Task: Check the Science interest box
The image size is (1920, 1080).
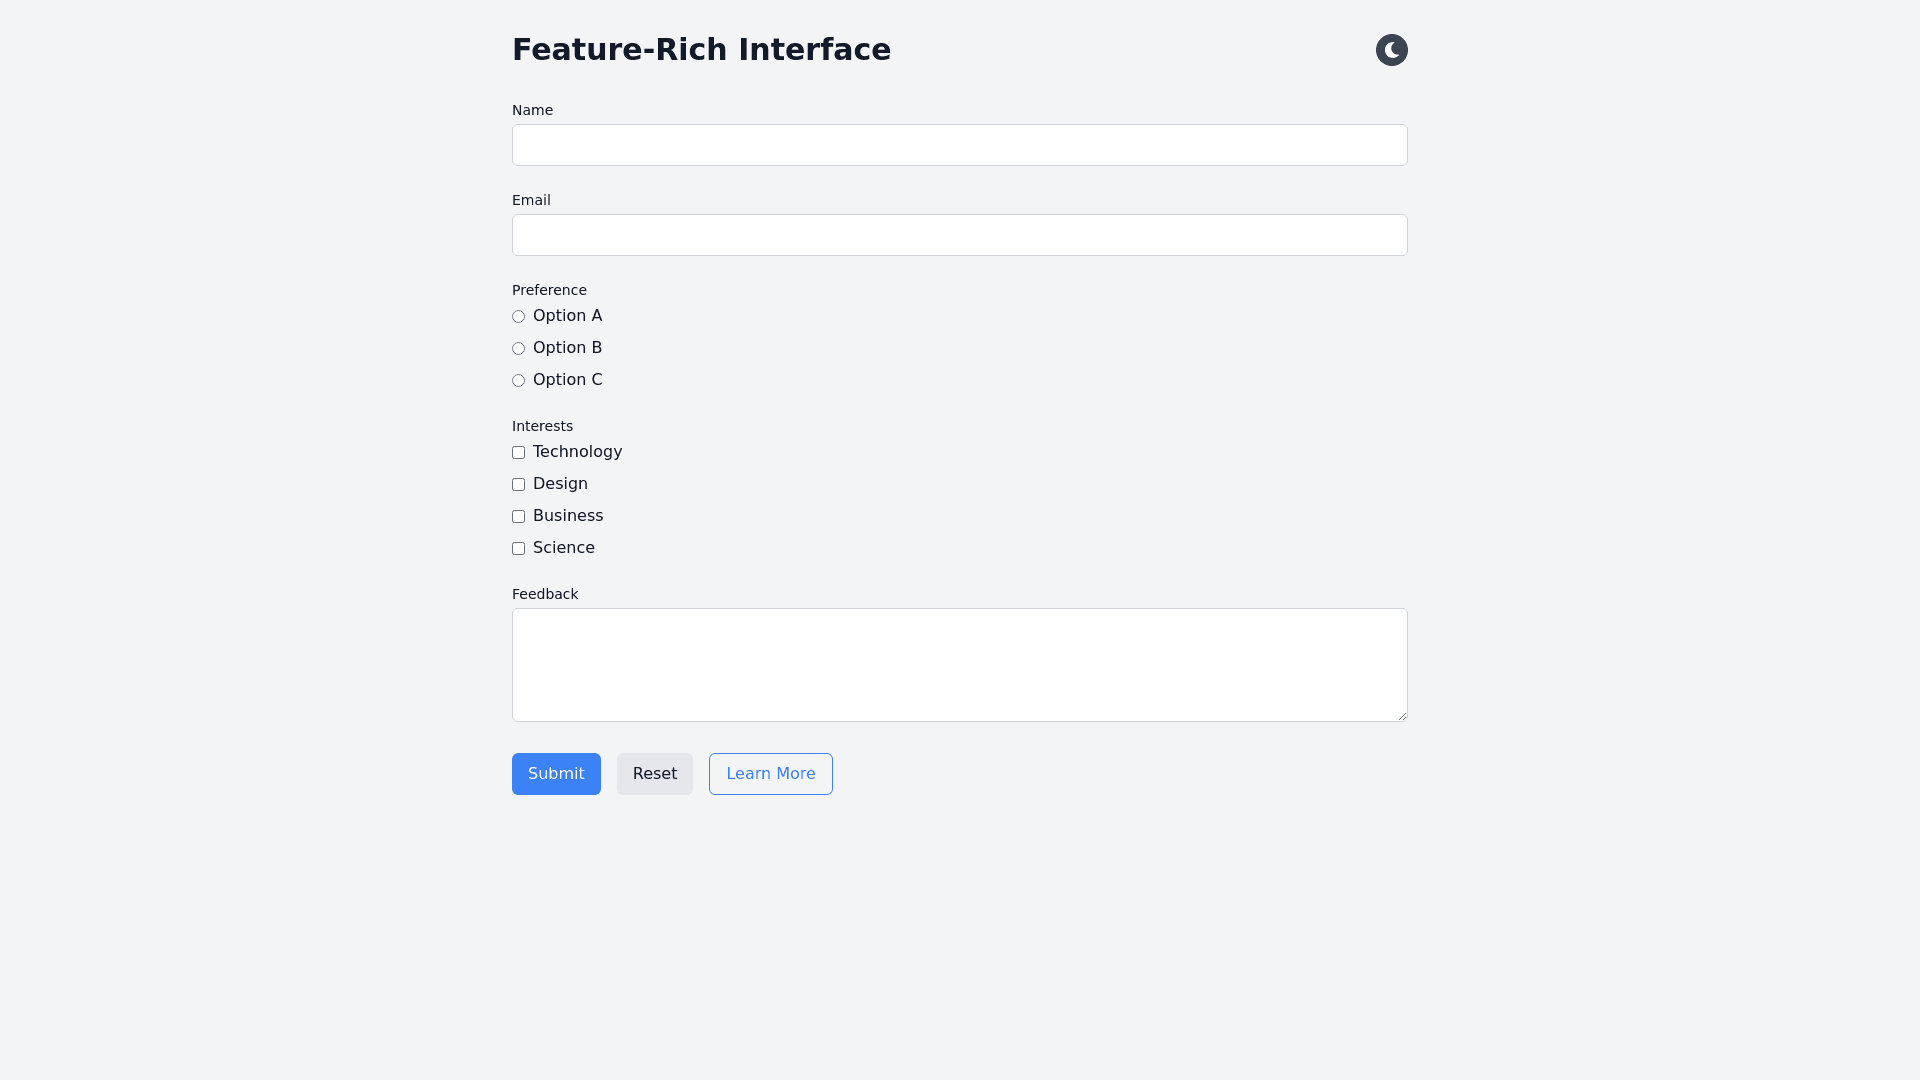Action: click(518, 549)
